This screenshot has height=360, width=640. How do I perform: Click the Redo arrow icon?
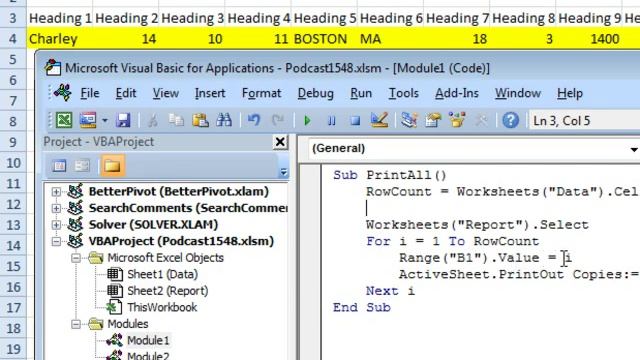[x=278, y=120]
